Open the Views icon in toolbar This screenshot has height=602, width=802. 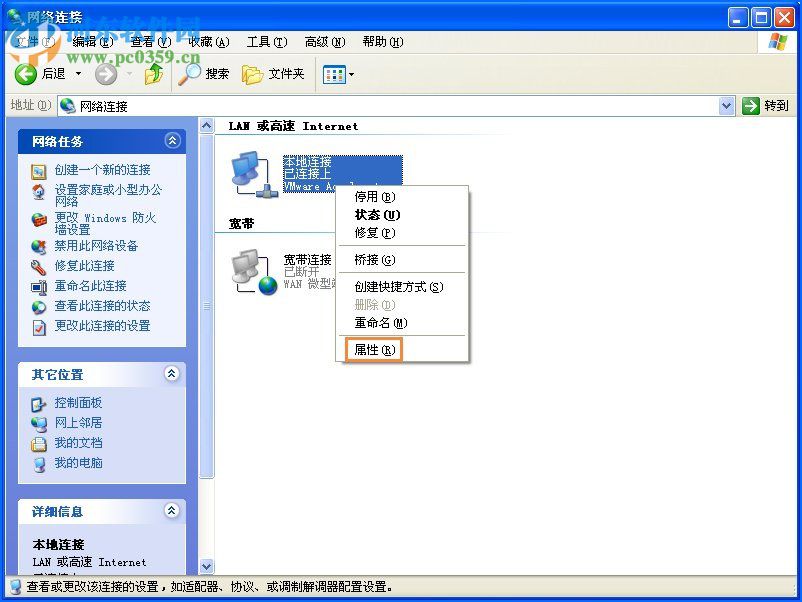point(334,75)
